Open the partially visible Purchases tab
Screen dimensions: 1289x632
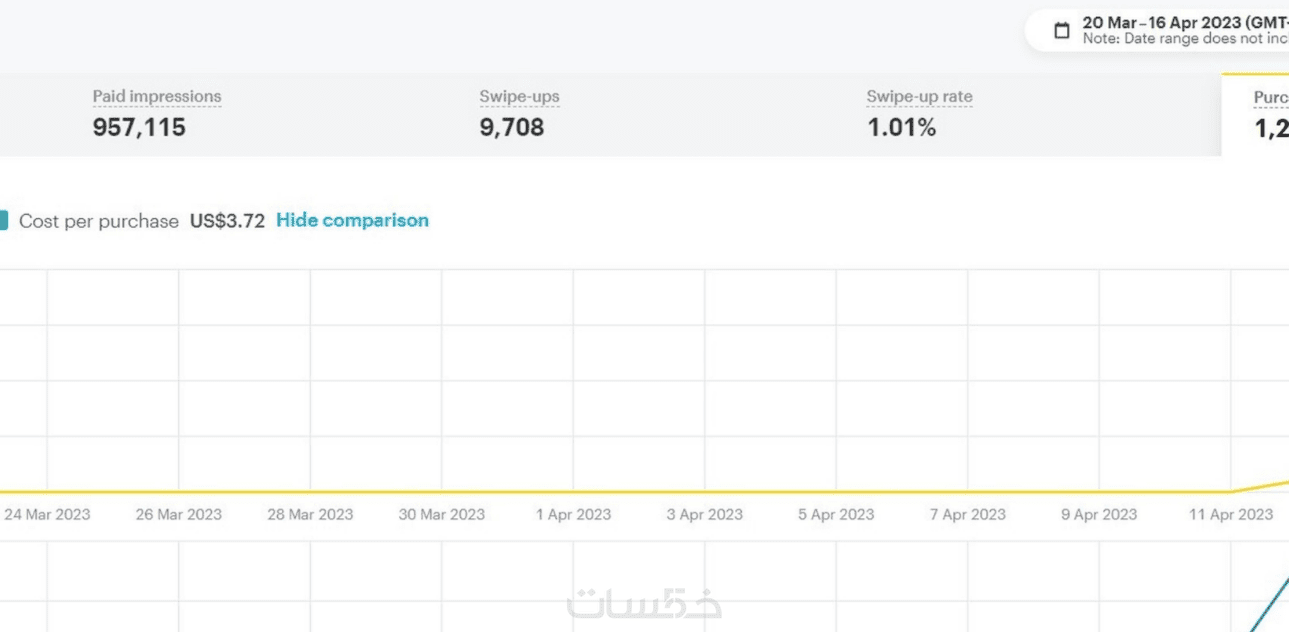[x=1268, y=114]
